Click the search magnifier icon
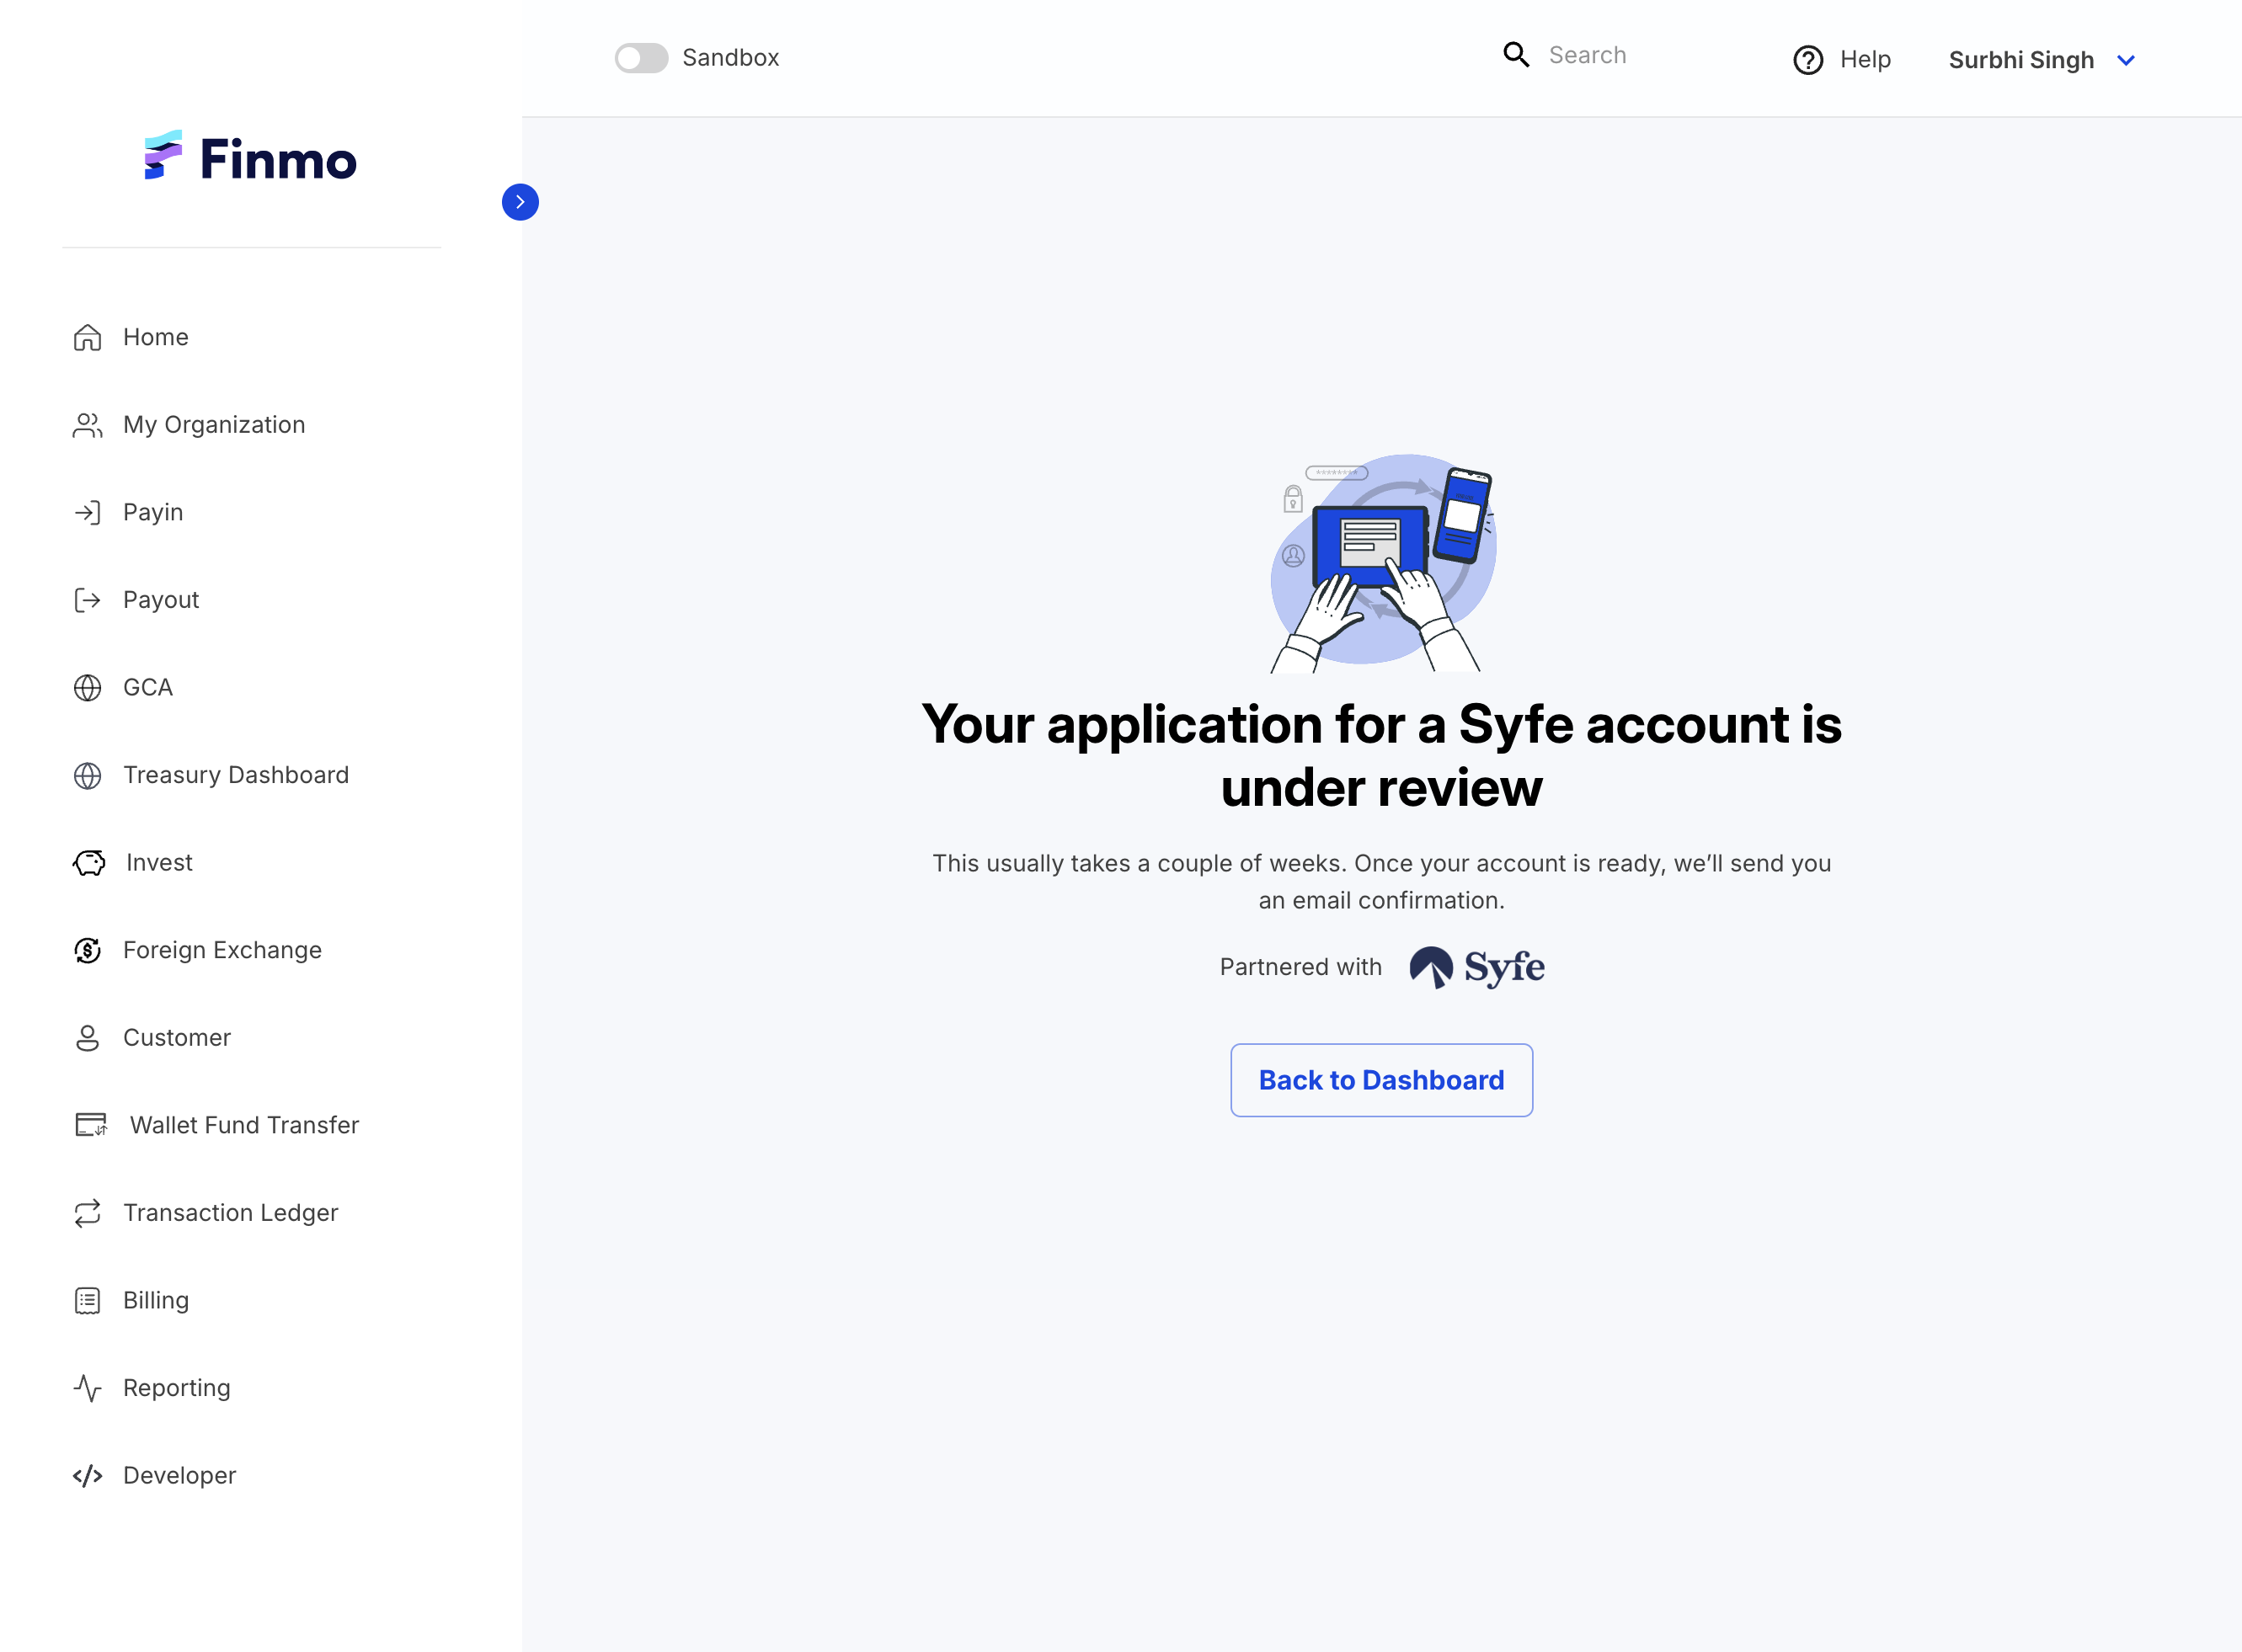This screenshot has width=2242, height=1652. 1516,55
